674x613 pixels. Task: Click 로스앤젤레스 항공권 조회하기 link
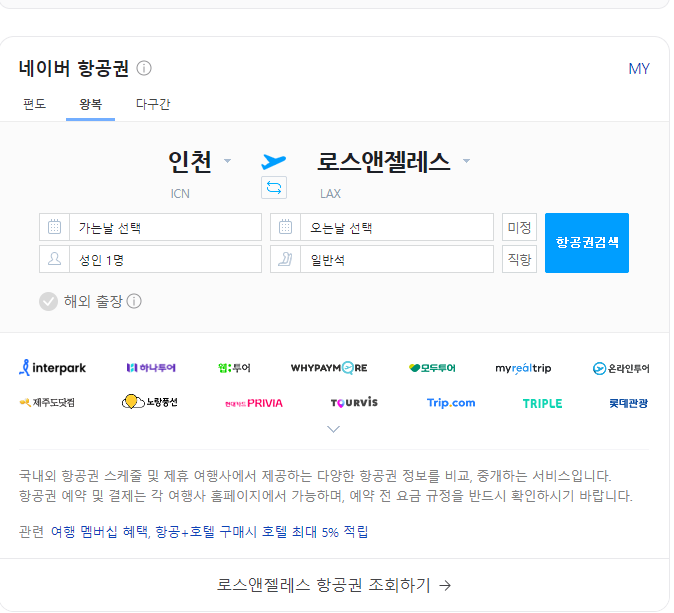point(334,585)
